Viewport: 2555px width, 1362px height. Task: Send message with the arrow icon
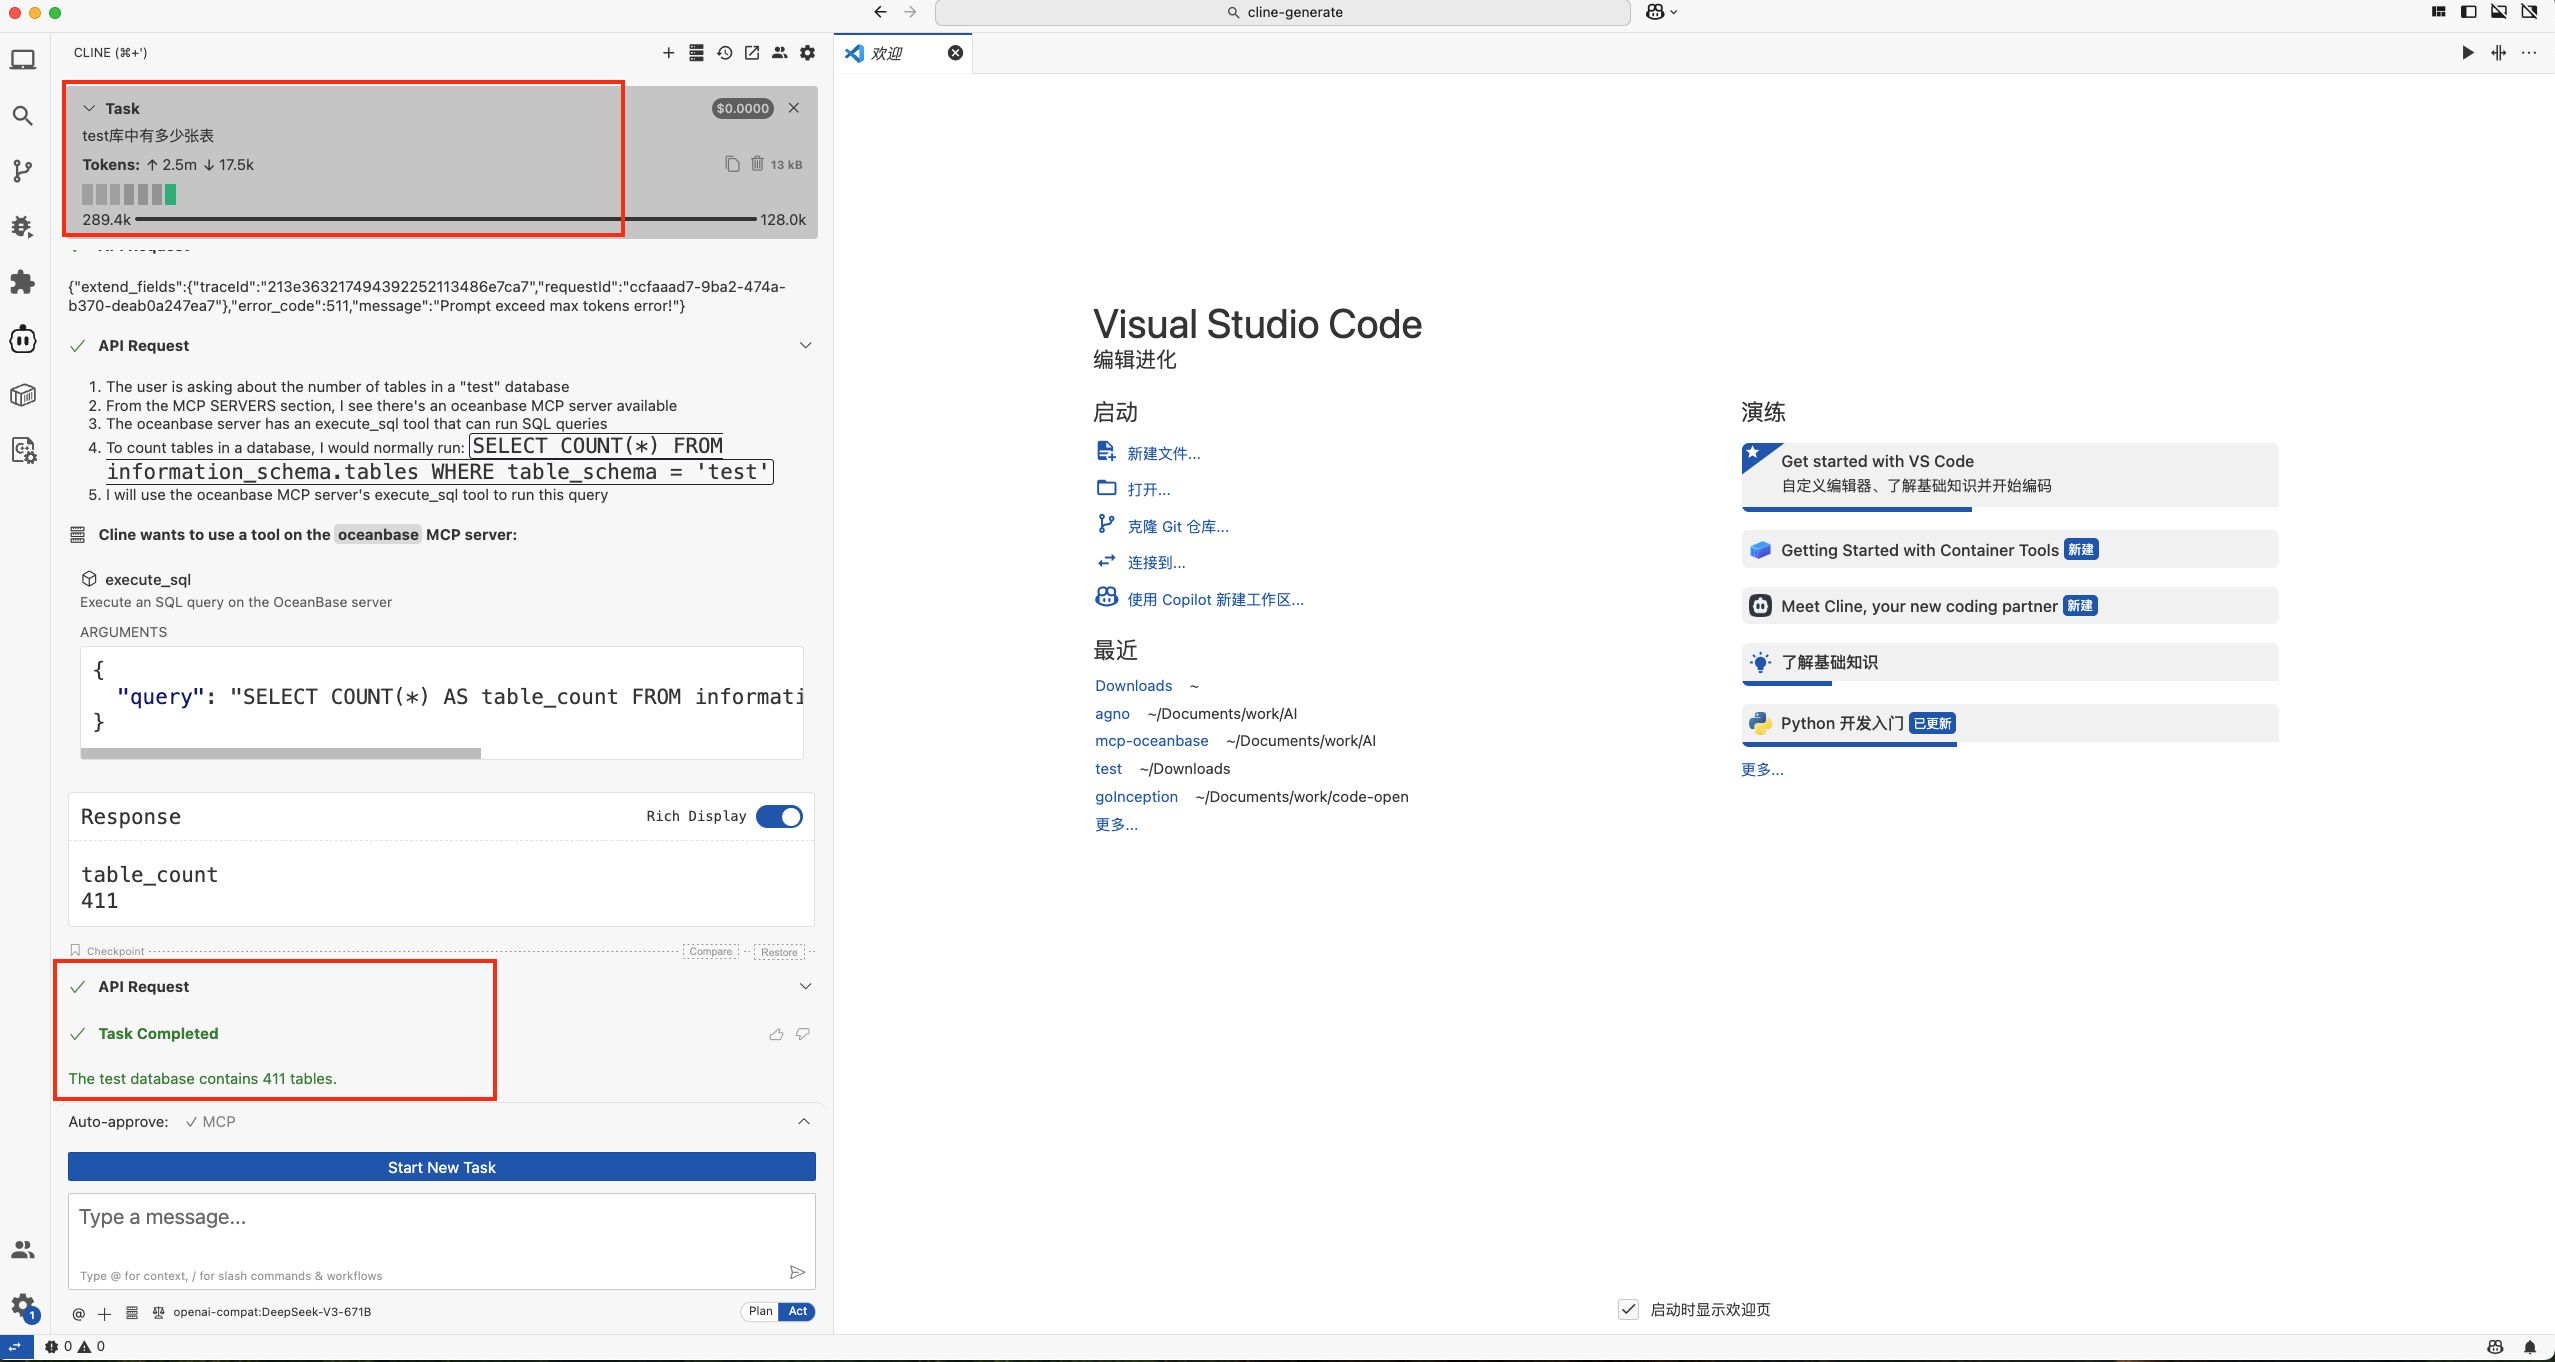click(x=797, y=1272)
